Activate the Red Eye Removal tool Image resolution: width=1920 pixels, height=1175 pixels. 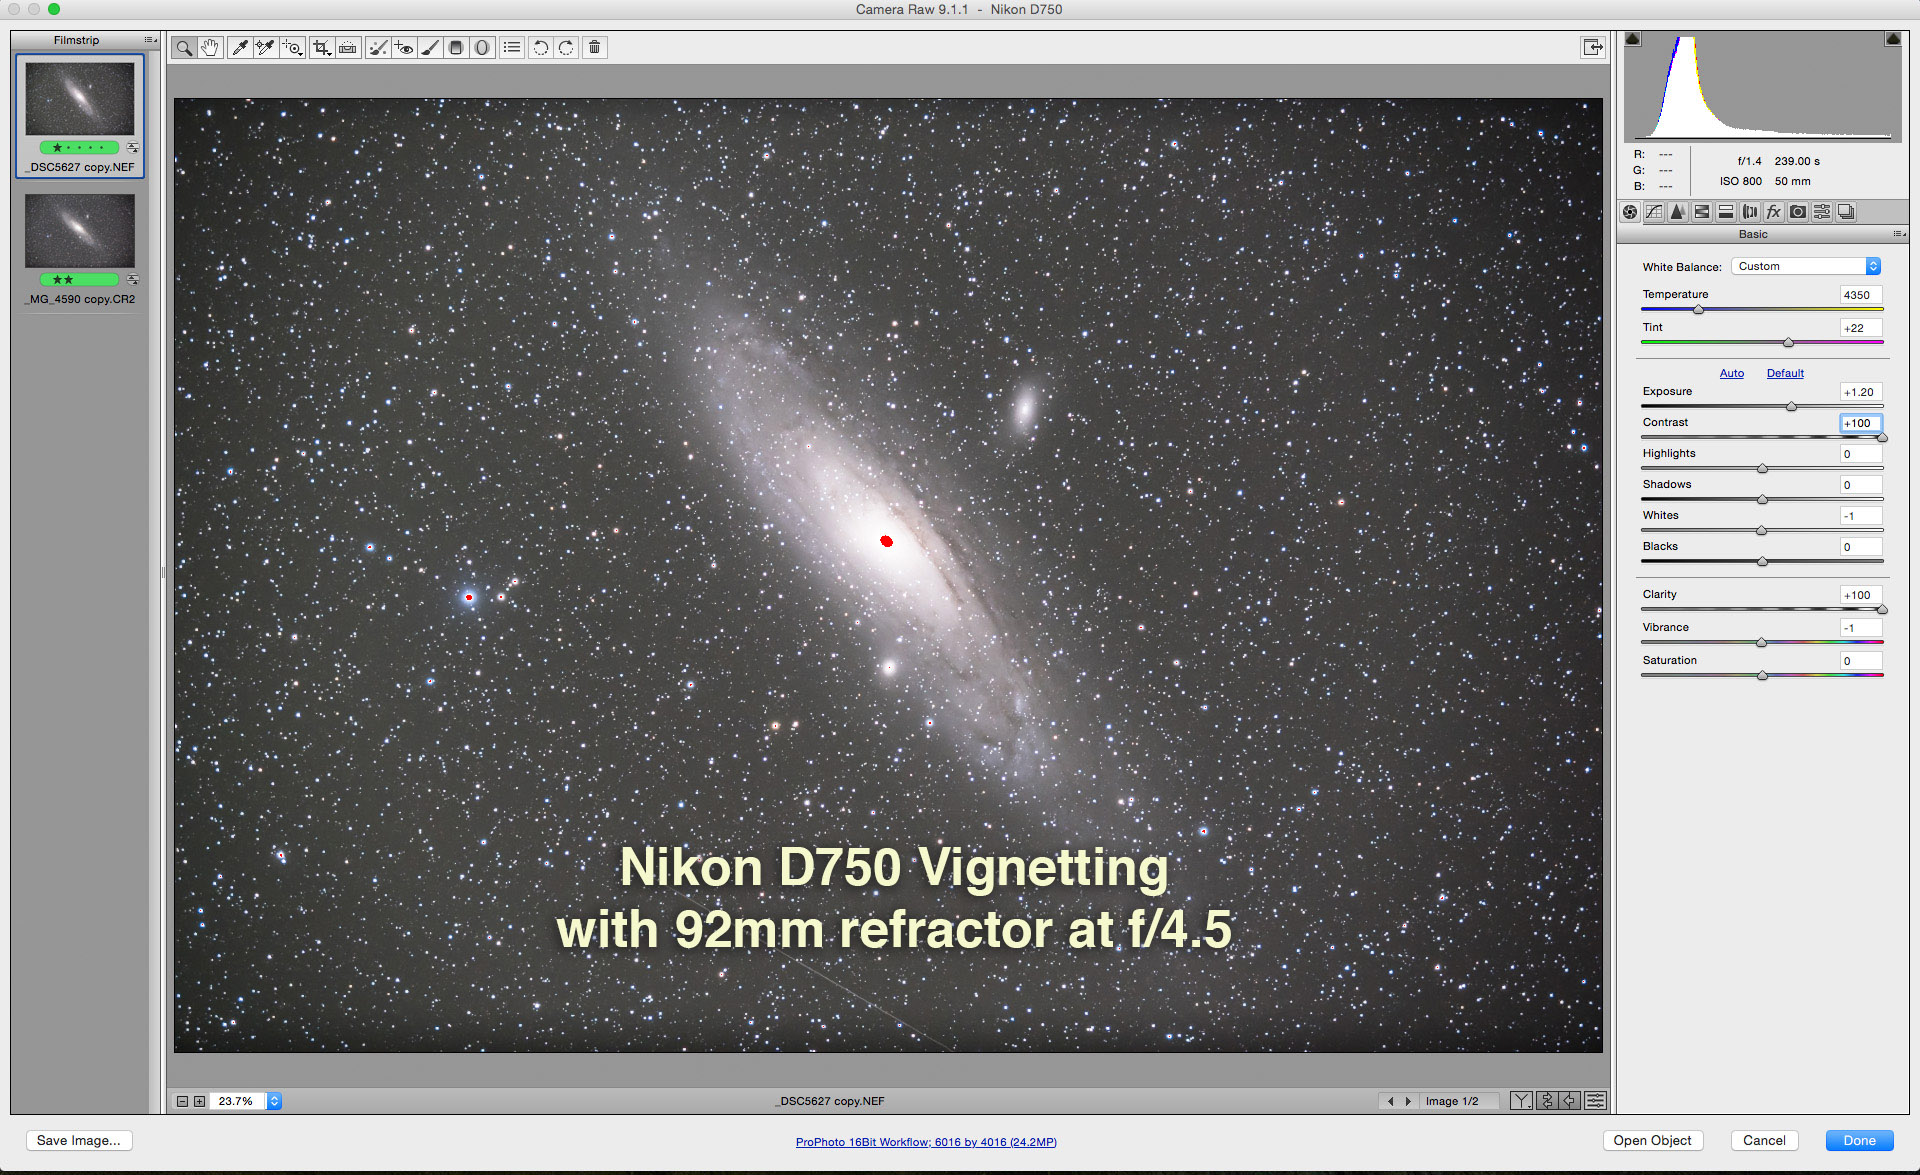[404, 48]
